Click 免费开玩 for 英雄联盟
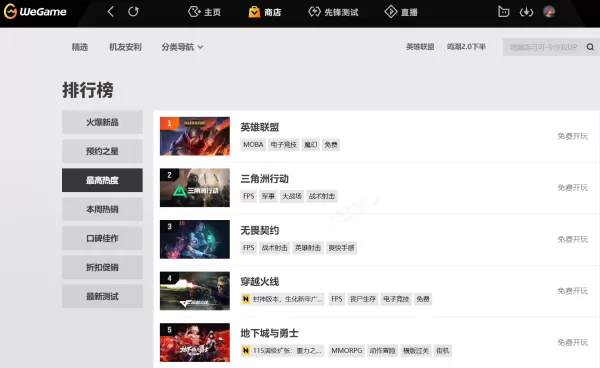Screen dimensions: 600x368 coord(572,136)
